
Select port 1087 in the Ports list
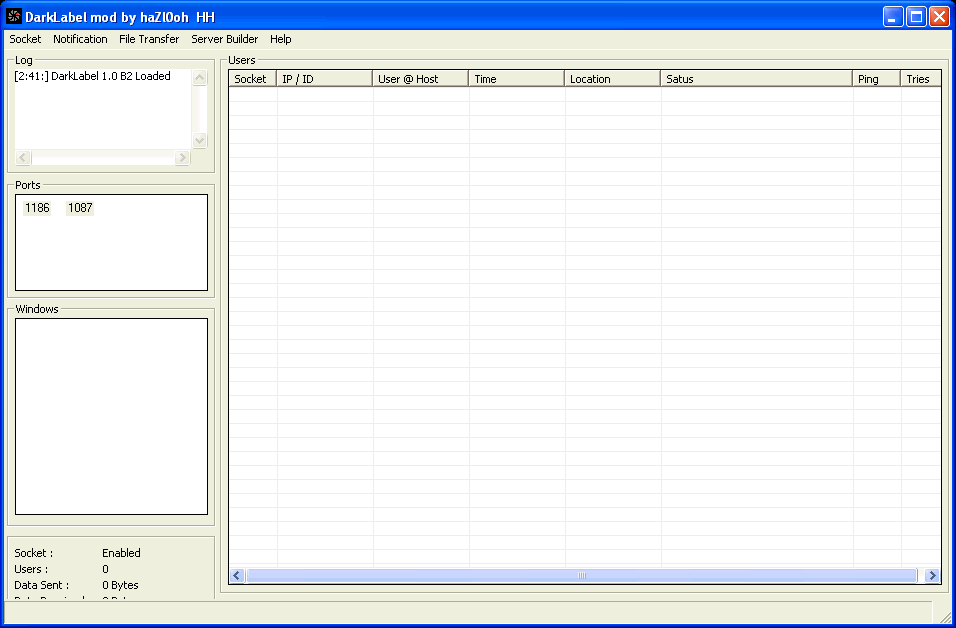coord(80,208)
